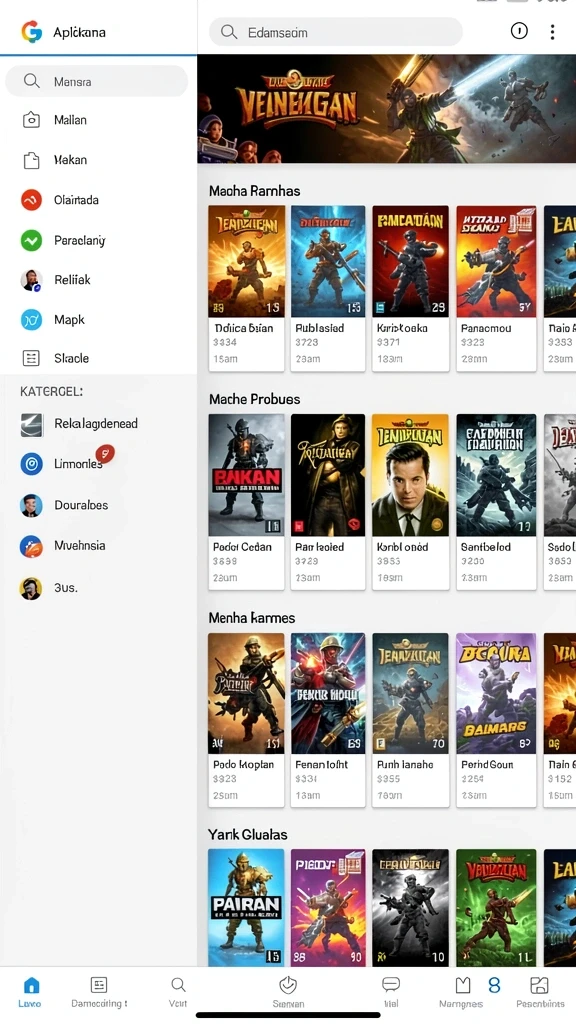576x1024 pixels.
Task: Click the Edamseam search bar
Action: click(x=336, y=32)
